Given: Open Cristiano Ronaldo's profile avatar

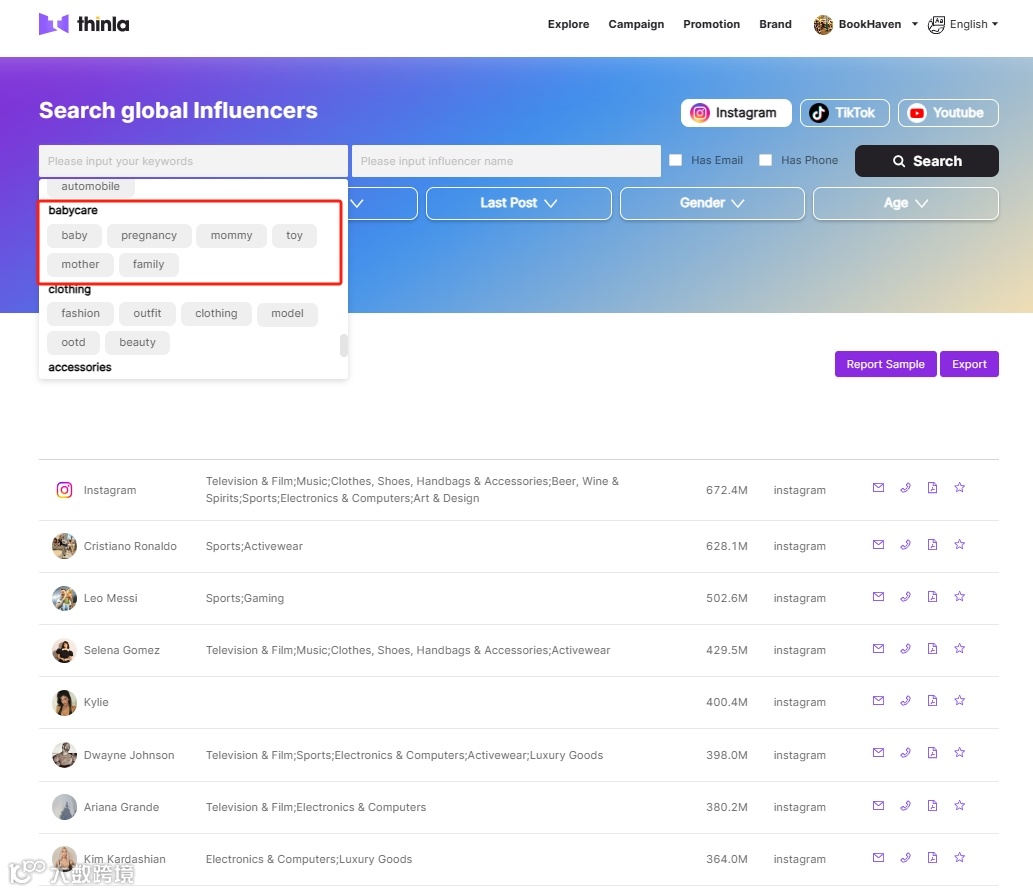Looking at the screenshot, I should click(64, 546).
